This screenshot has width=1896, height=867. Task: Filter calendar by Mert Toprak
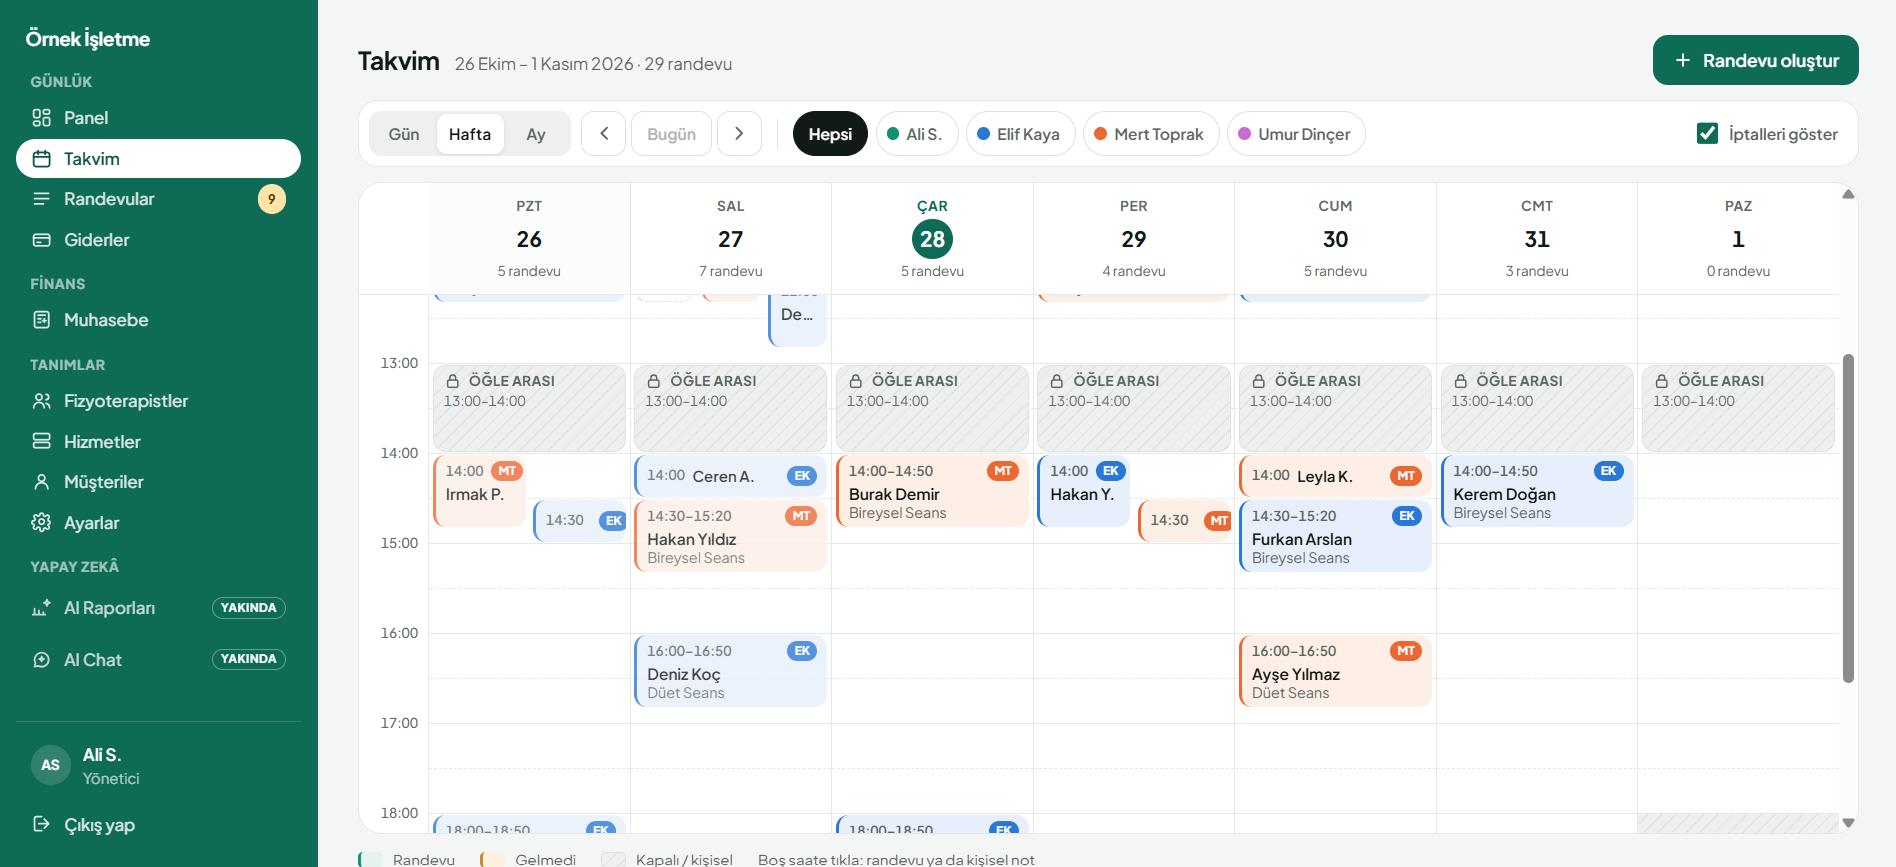point(1151,134)
